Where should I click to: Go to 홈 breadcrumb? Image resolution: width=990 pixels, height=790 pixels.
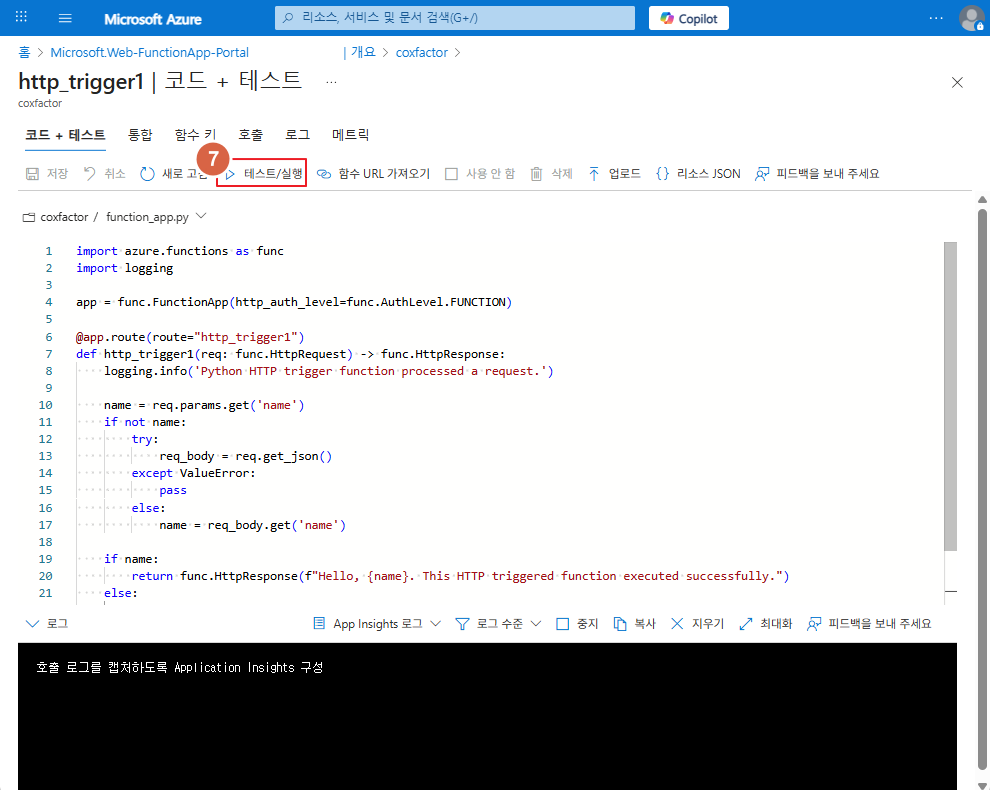click(24, 52)
